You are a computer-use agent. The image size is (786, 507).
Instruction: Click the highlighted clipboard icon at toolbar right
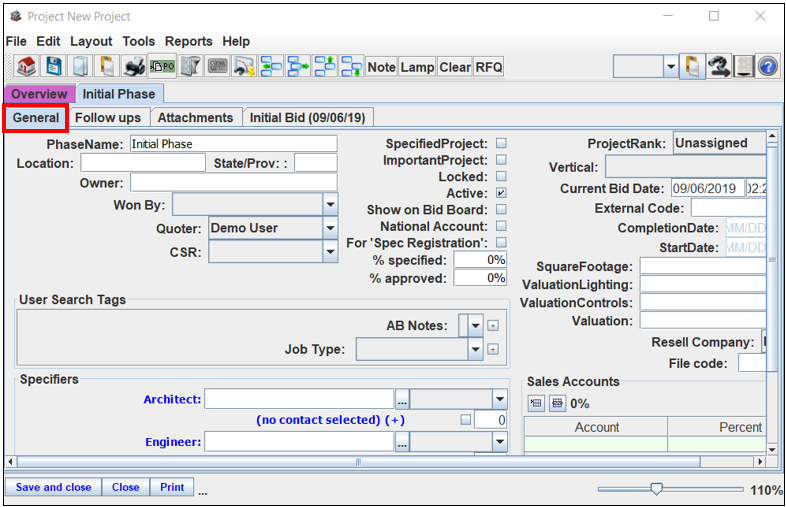coord(692,66)
